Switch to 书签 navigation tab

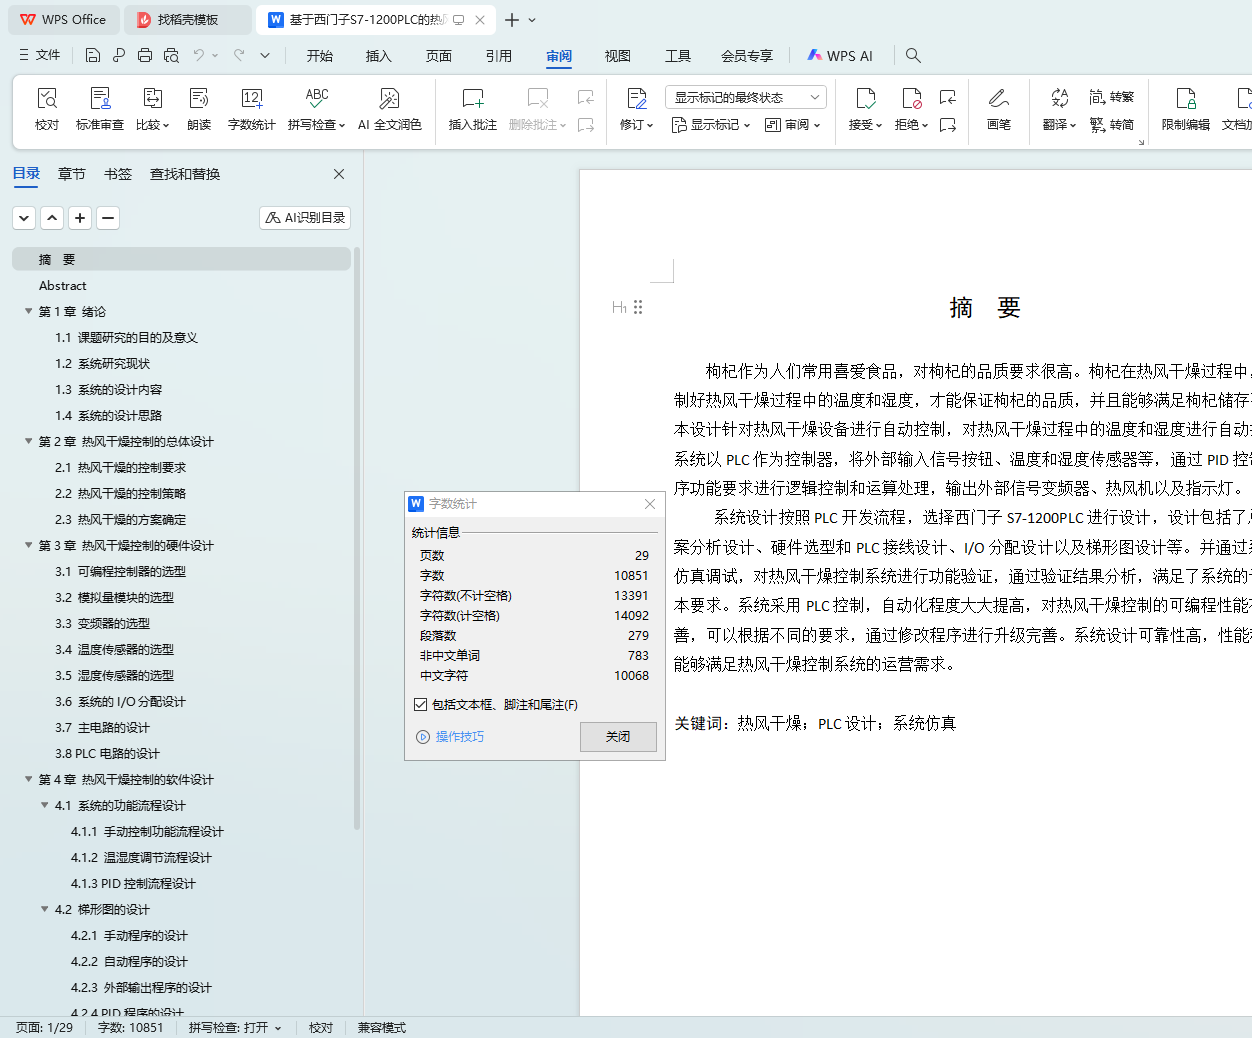click(x=118, y=174)
